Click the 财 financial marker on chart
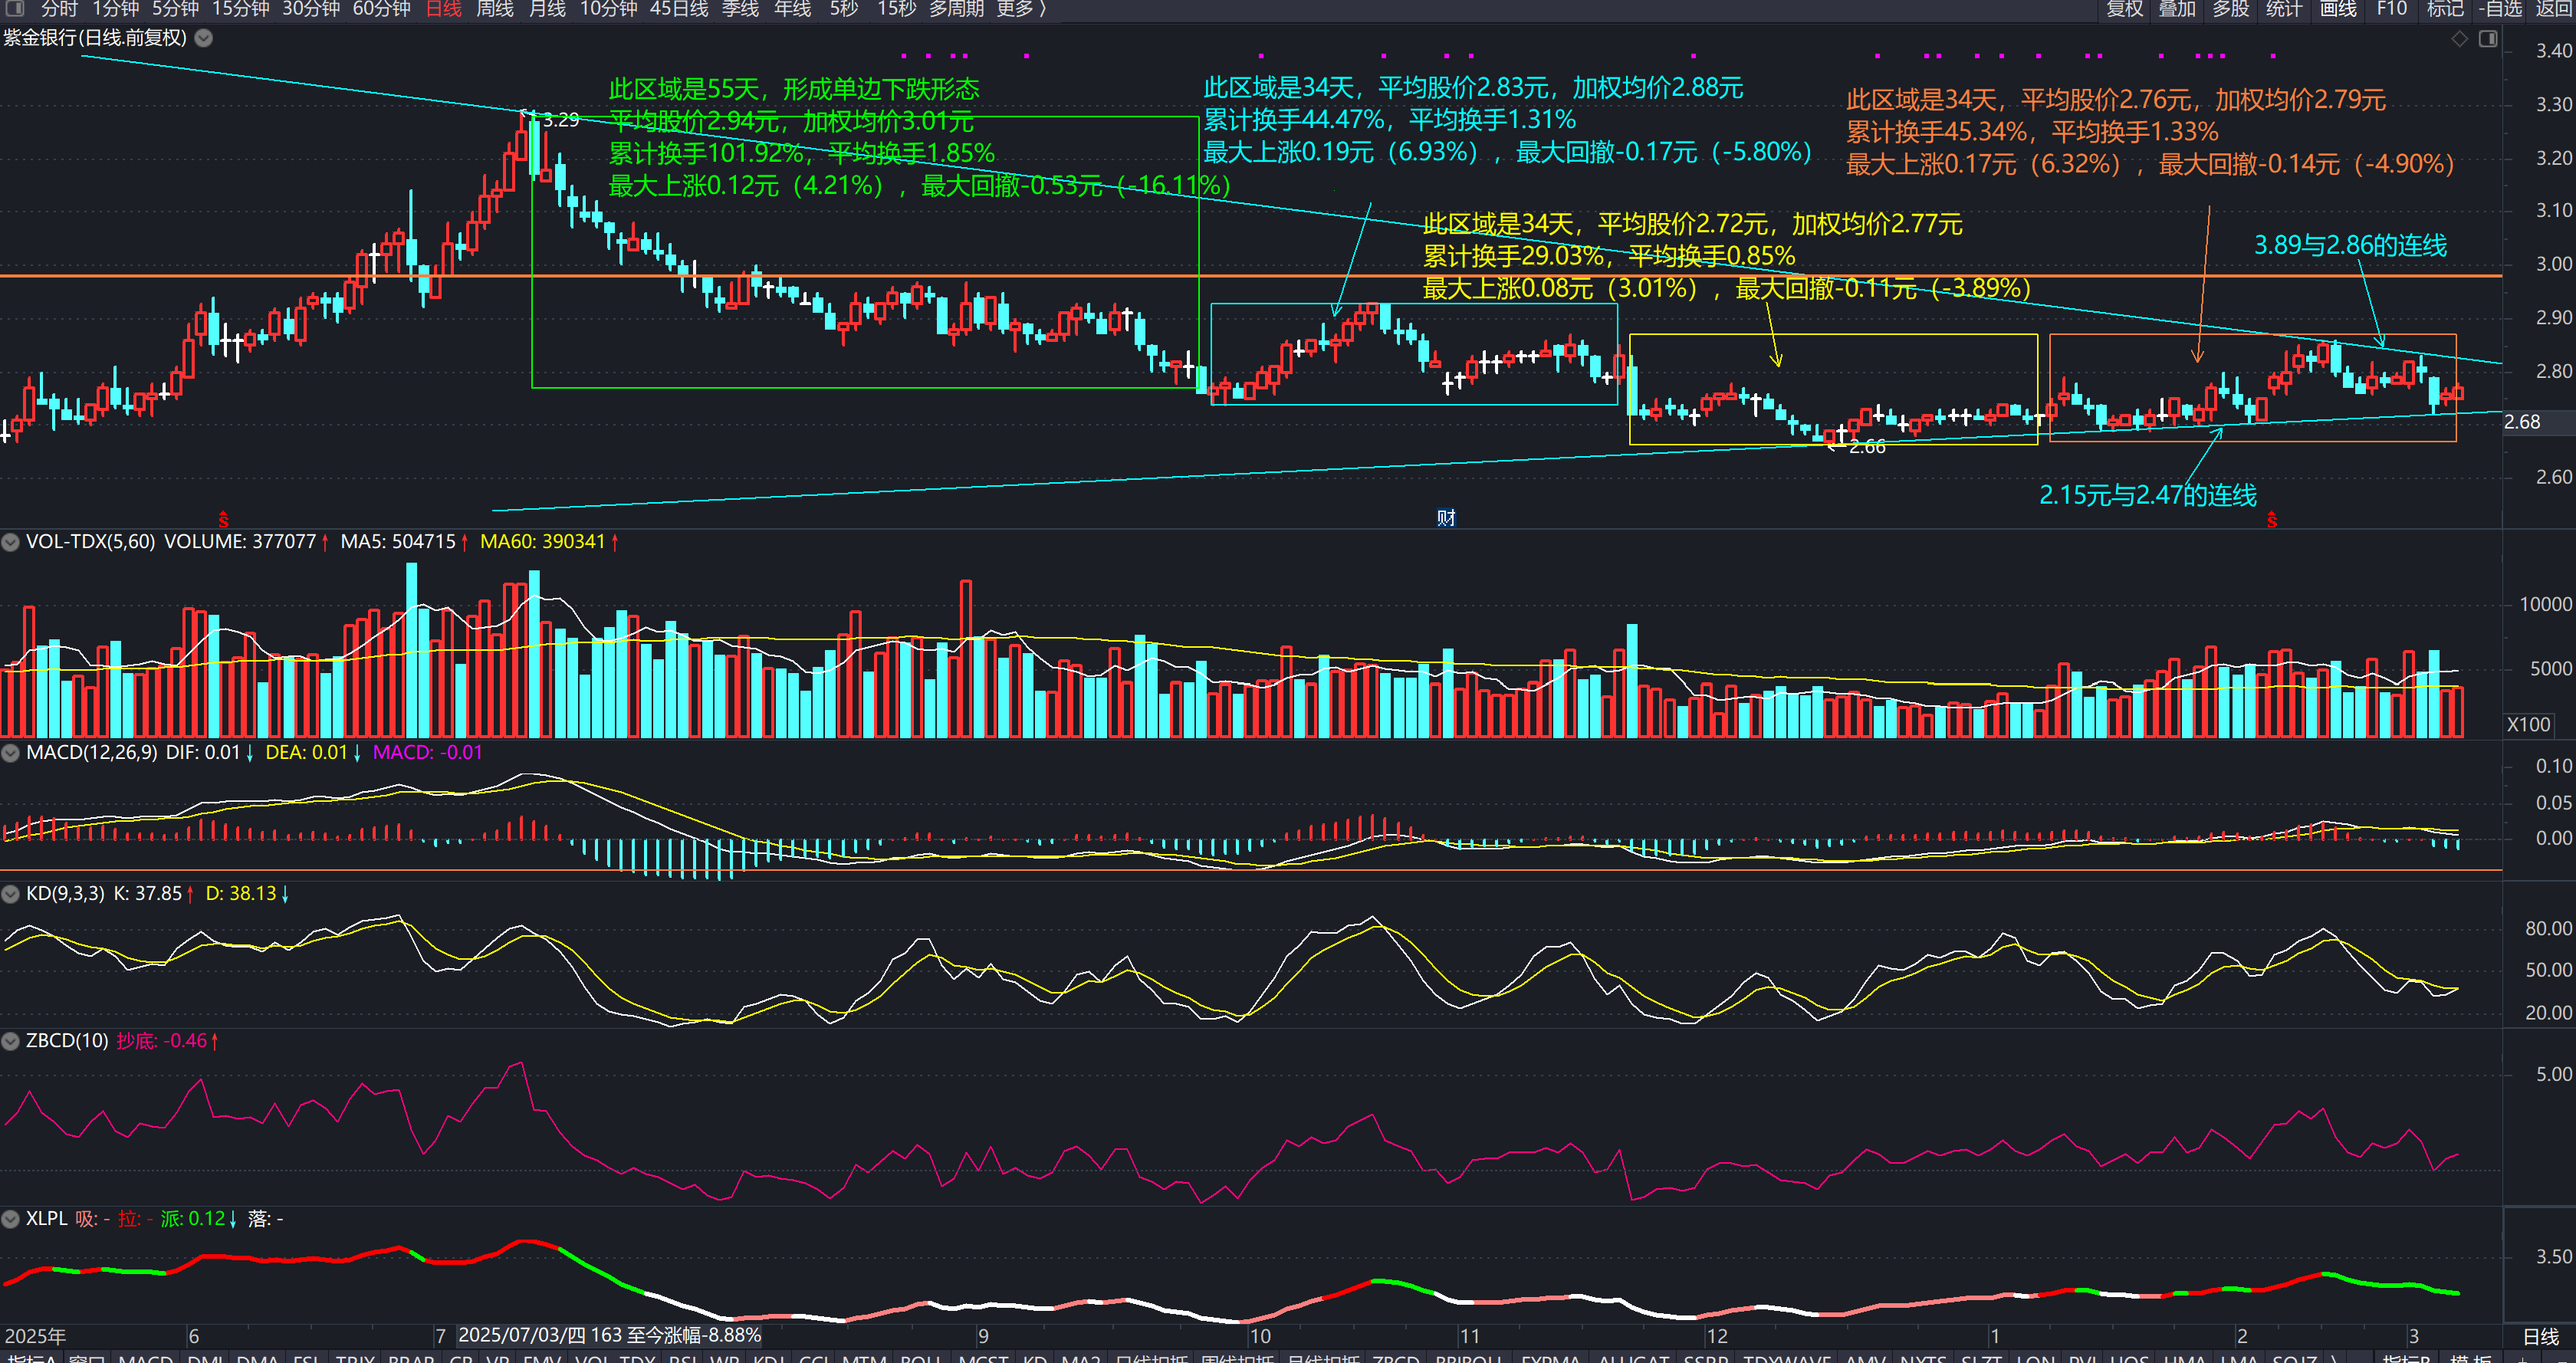The height and width of the screenshot is (1363, 2576). point(1446,517)
